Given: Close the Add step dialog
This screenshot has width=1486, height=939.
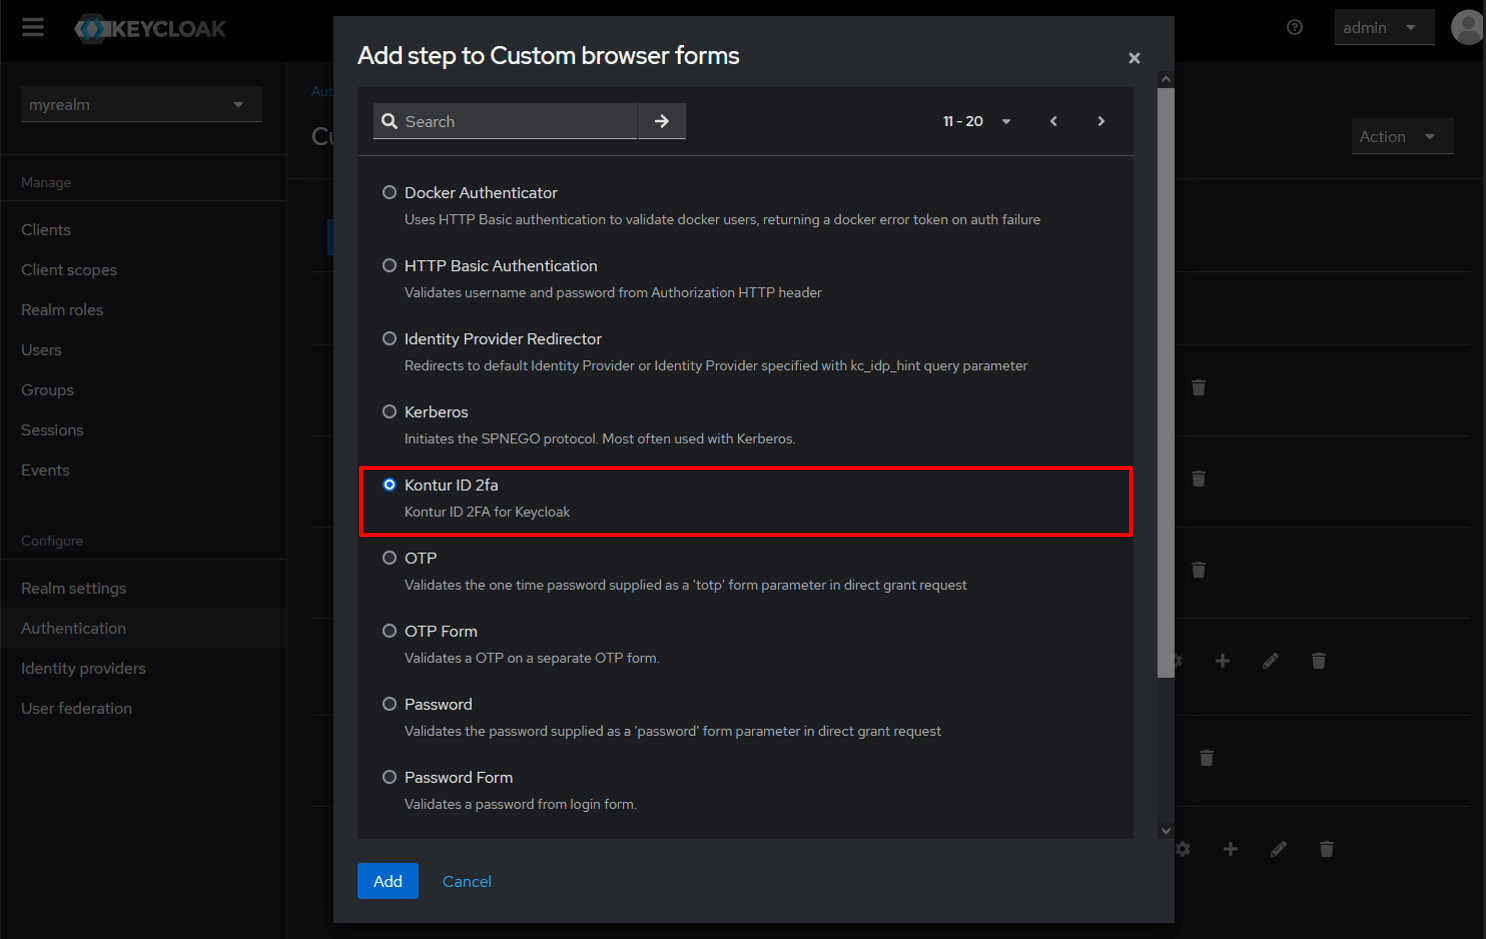Looking at the screenshot, I should 1134,58.
